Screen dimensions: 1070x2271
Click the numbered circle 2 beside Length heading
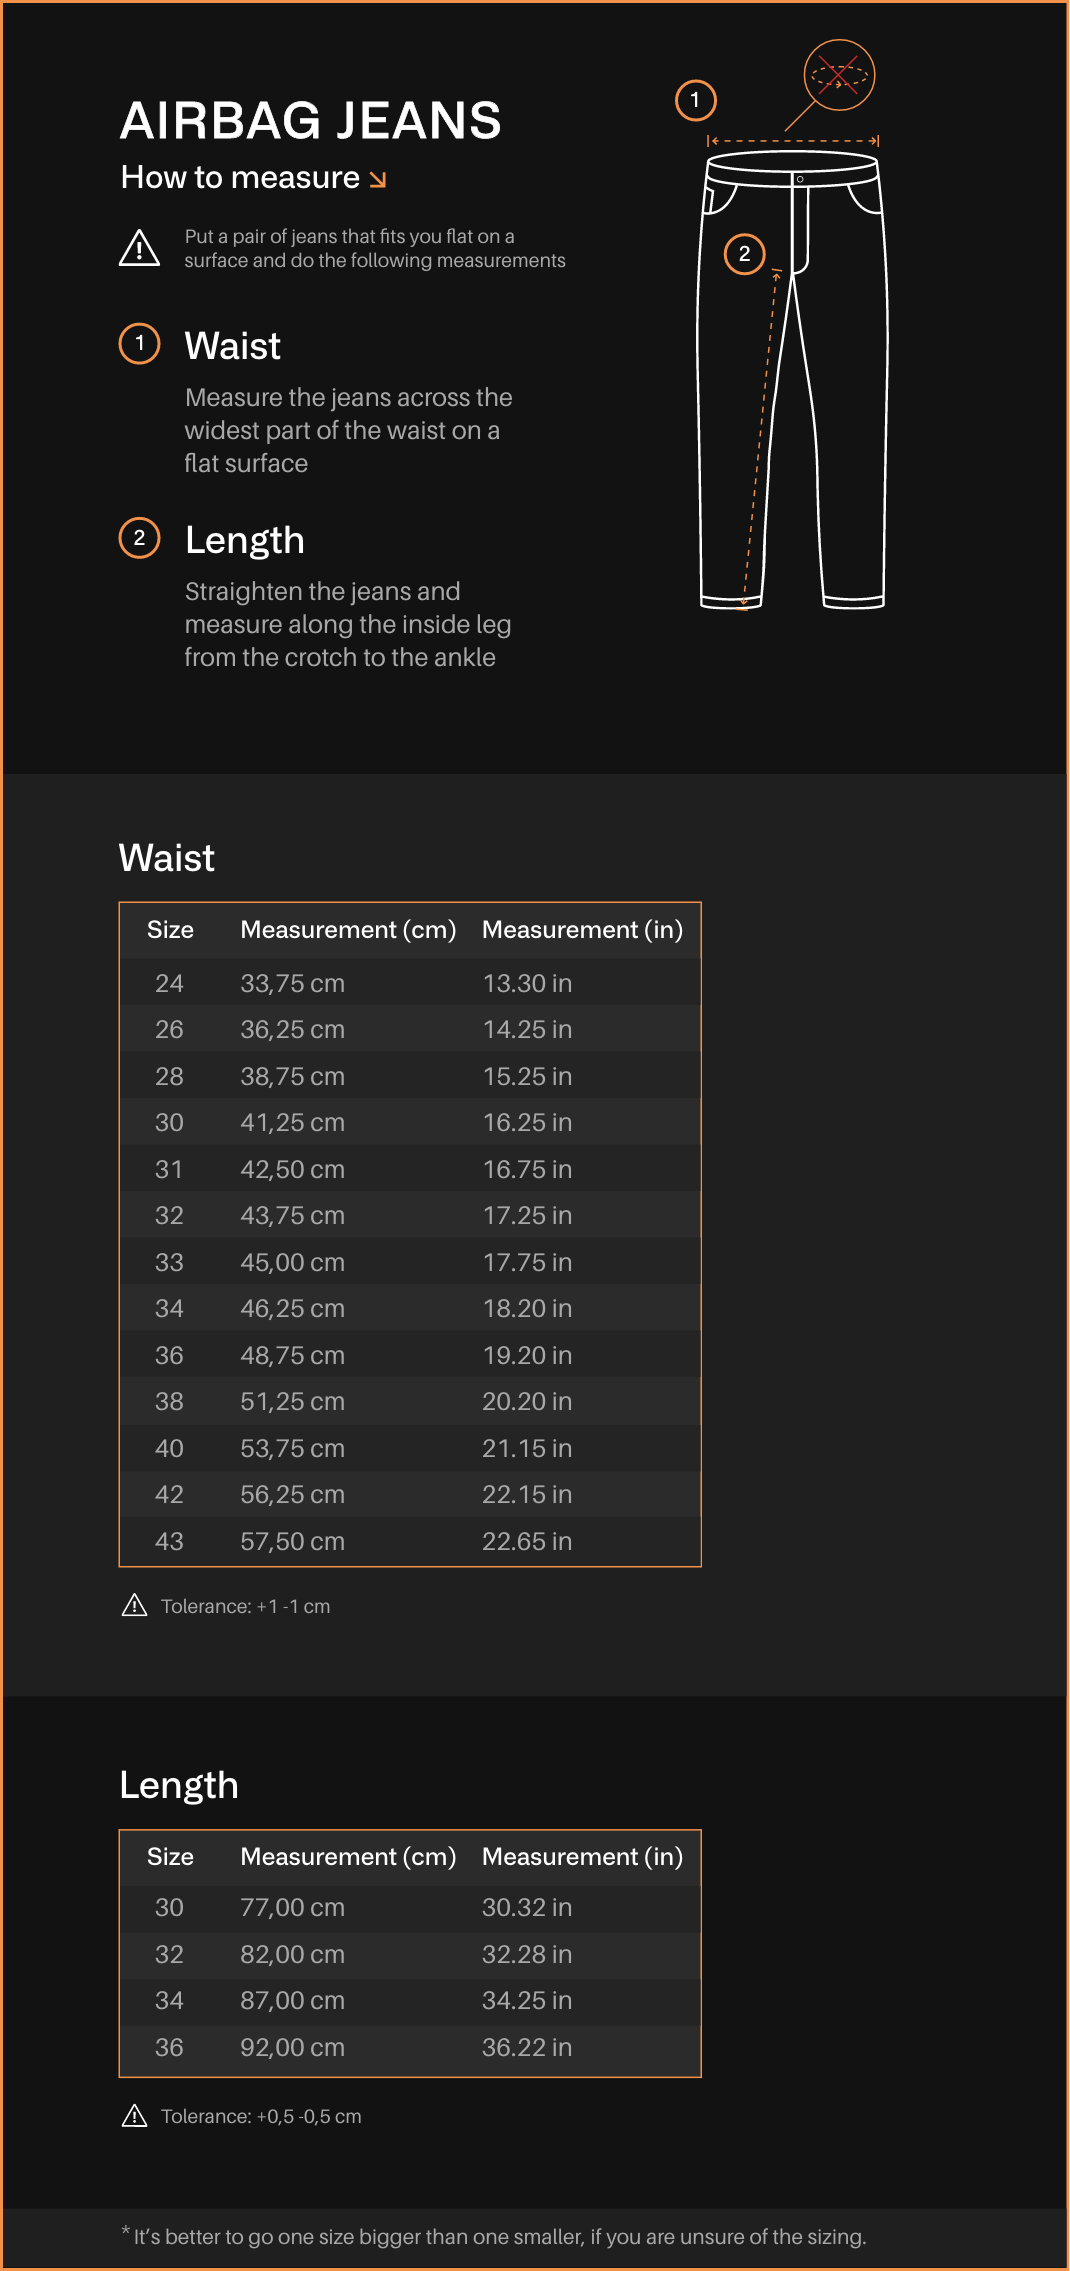140,538
